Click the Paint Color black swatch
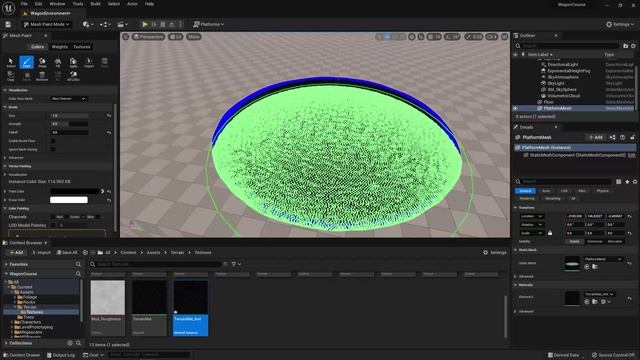640x360 pixels. tap(75, 191)
